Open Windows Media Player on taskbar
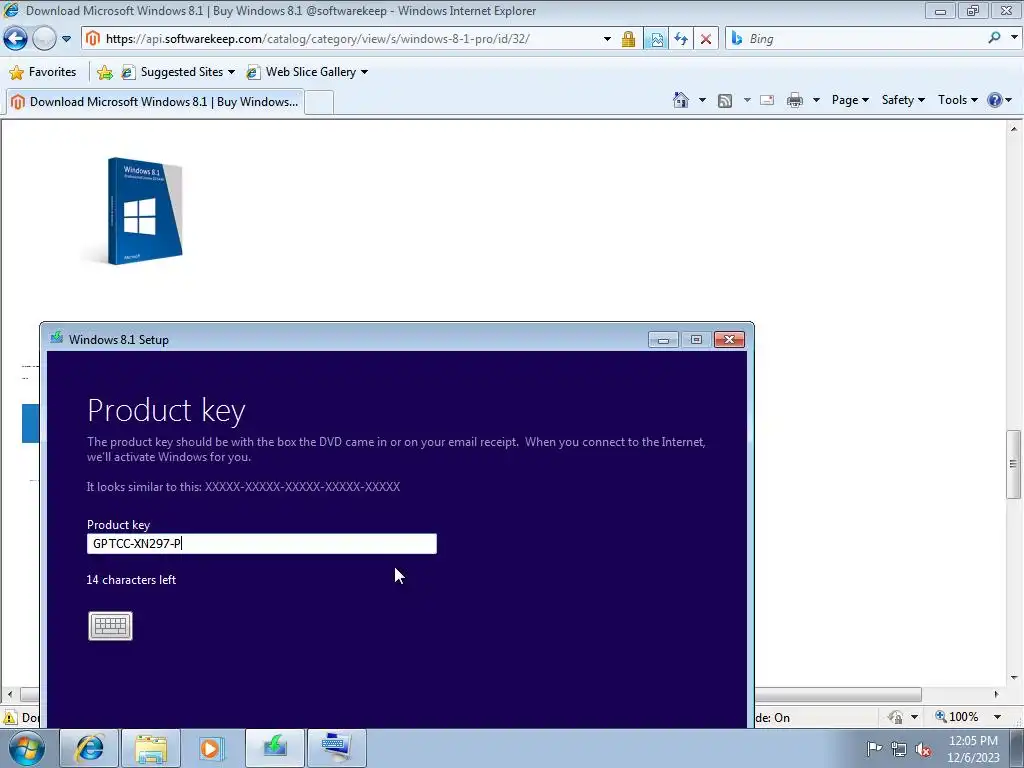This screenshot has width=1024, height=768. tap(212, 748)
